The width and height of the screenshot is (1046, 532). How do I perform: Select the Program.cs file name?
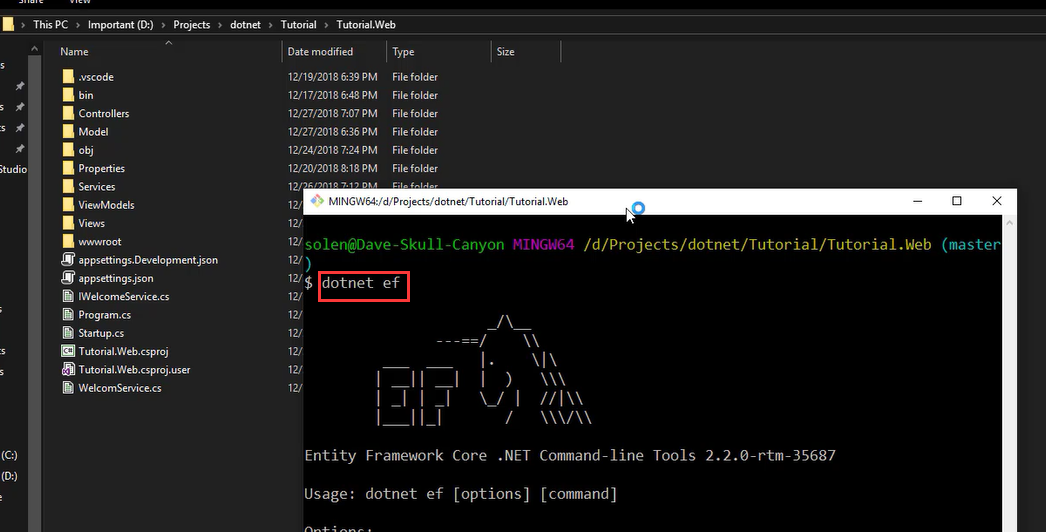tap(104, 314)
